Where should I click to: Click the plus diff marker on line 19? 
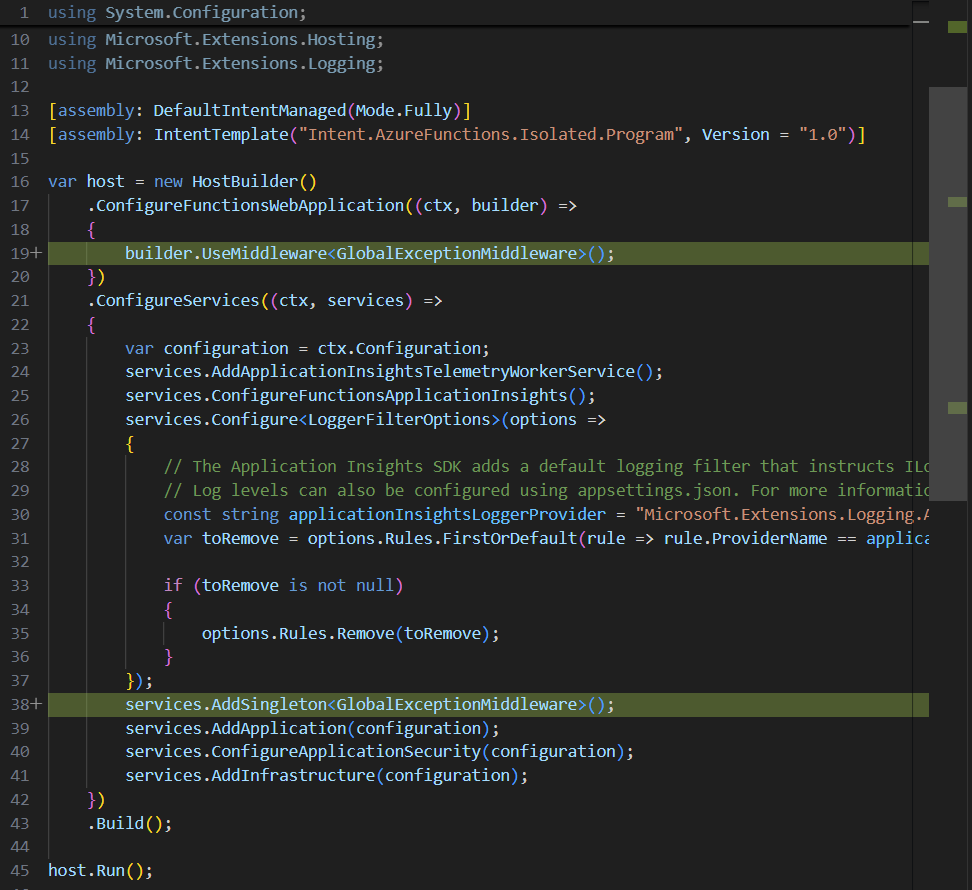(37, 253)
